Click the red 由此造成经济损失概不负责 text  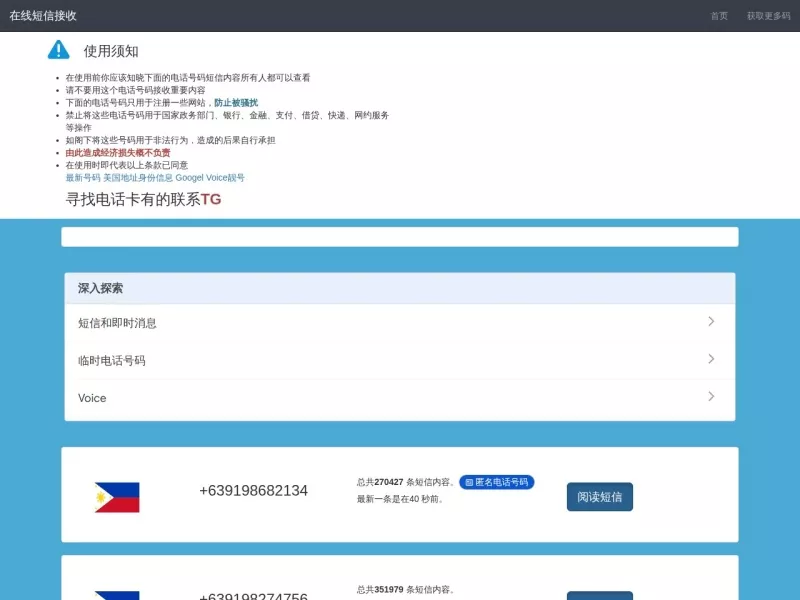click(x=118, y=153)
